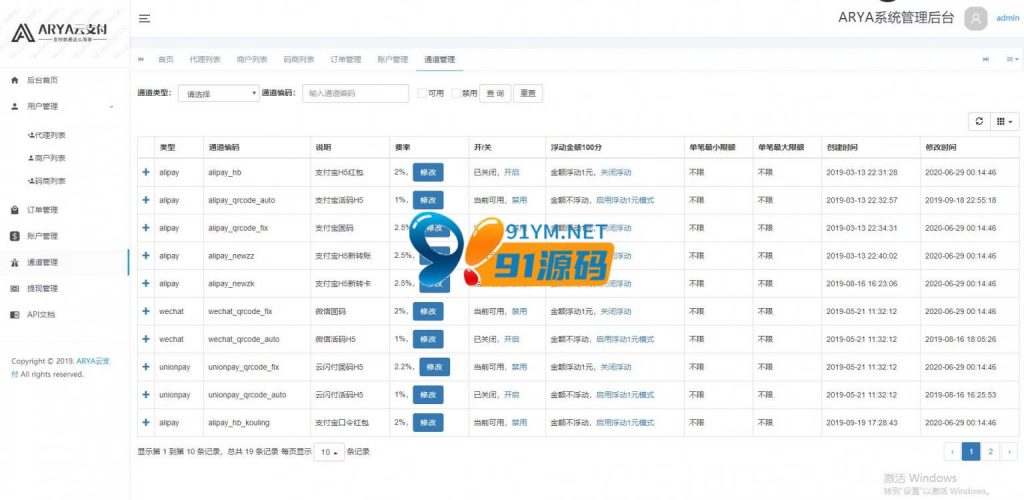This screenshot has height=500, width=1024.
Task: Expand row details for alipay_qrcode_auto
Action: point(146,200)
